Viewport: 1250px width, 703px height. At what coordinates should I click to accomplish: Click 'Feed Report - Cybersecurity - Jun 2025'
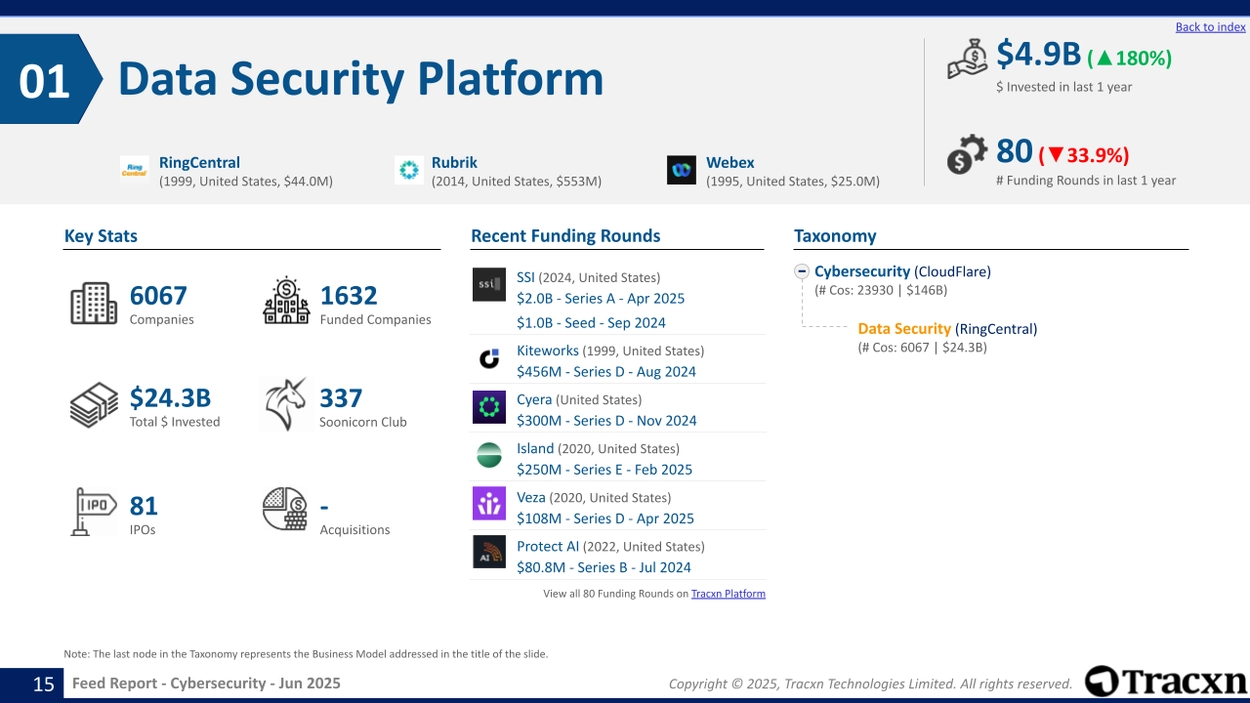tap(206, 683)
